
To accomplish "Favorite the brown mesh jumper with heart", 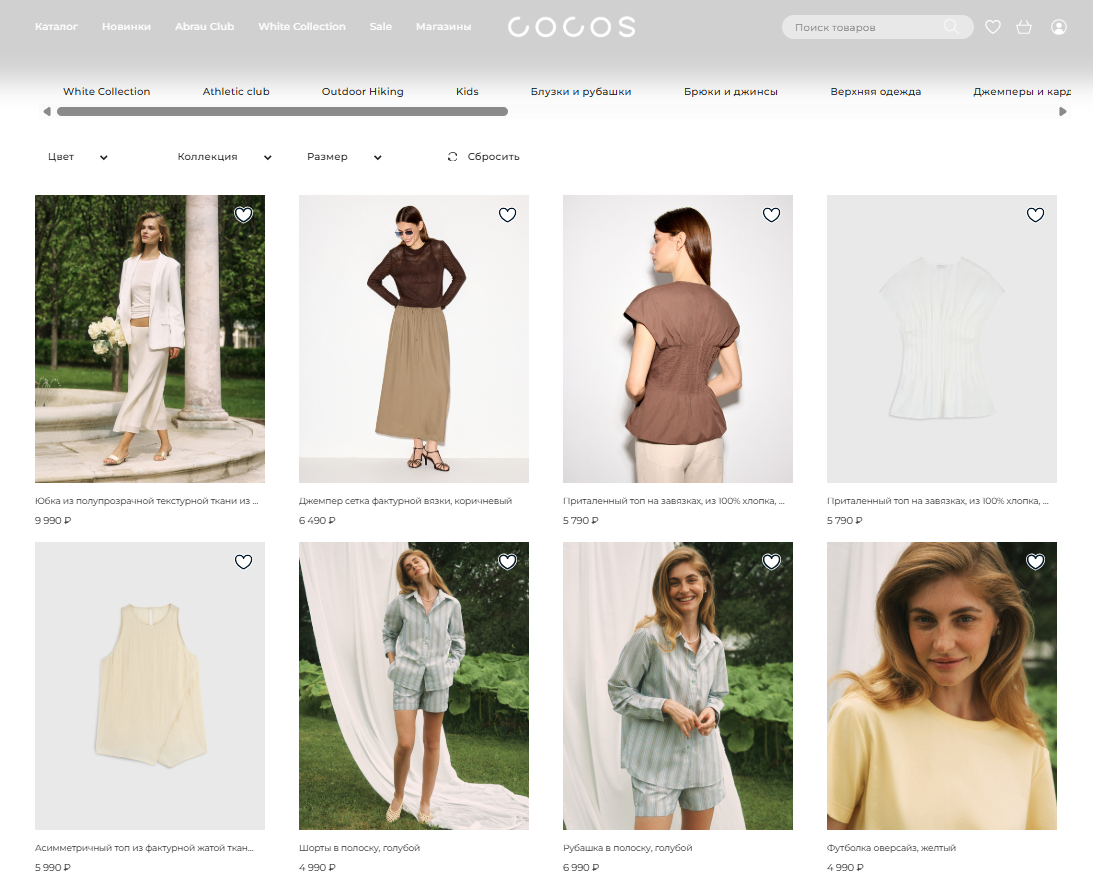I will pyautogui.click(x=507, y=214).
